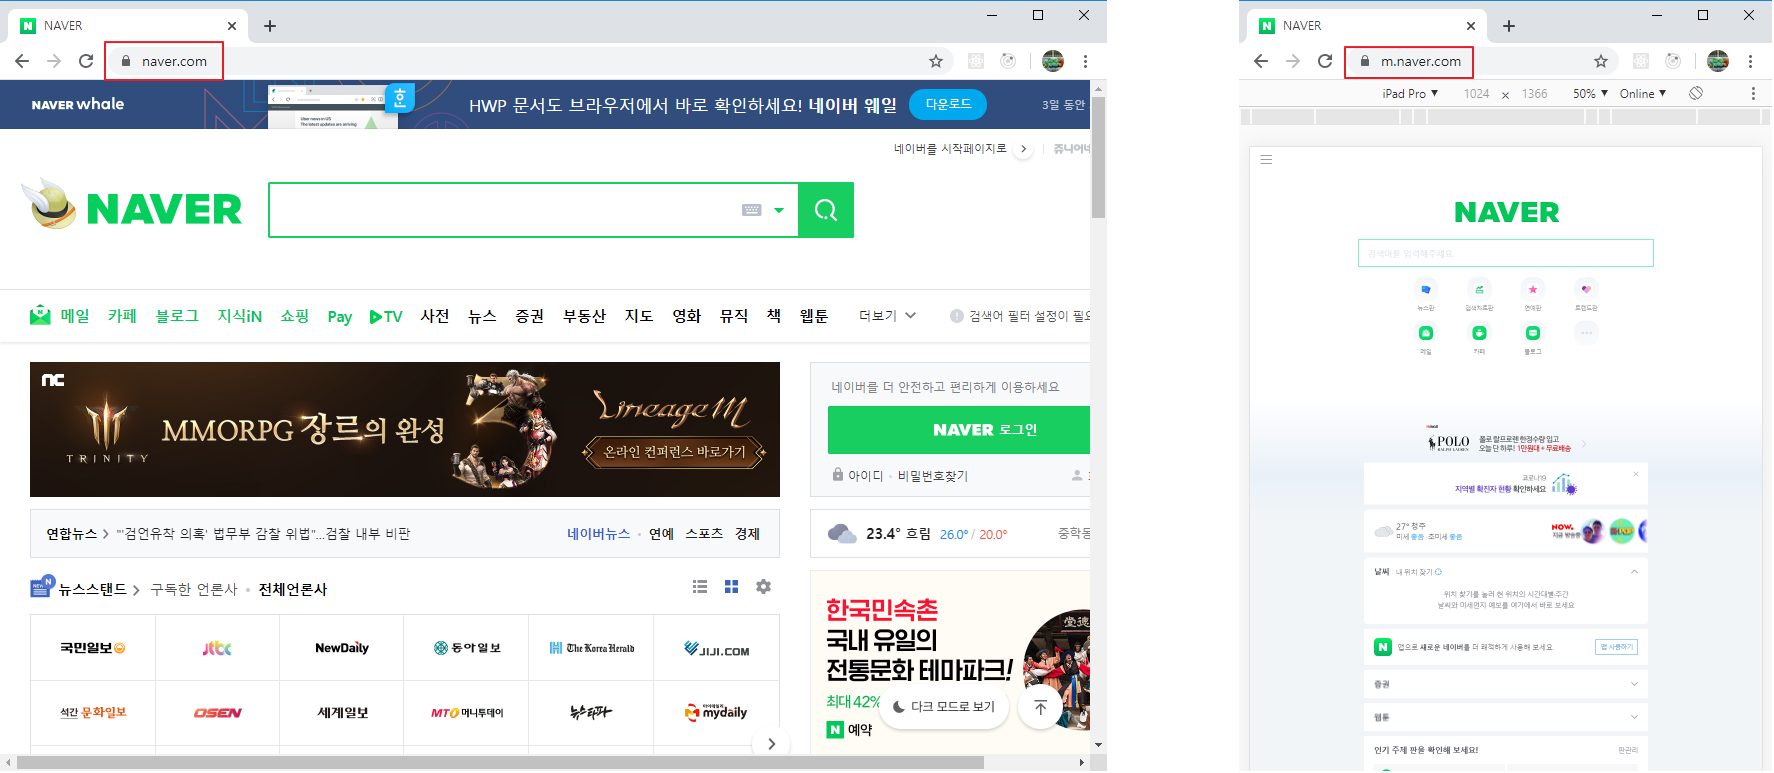Open a new tab in the left browser
Viewport: 1774px width, 773px height.
point(270,26)
